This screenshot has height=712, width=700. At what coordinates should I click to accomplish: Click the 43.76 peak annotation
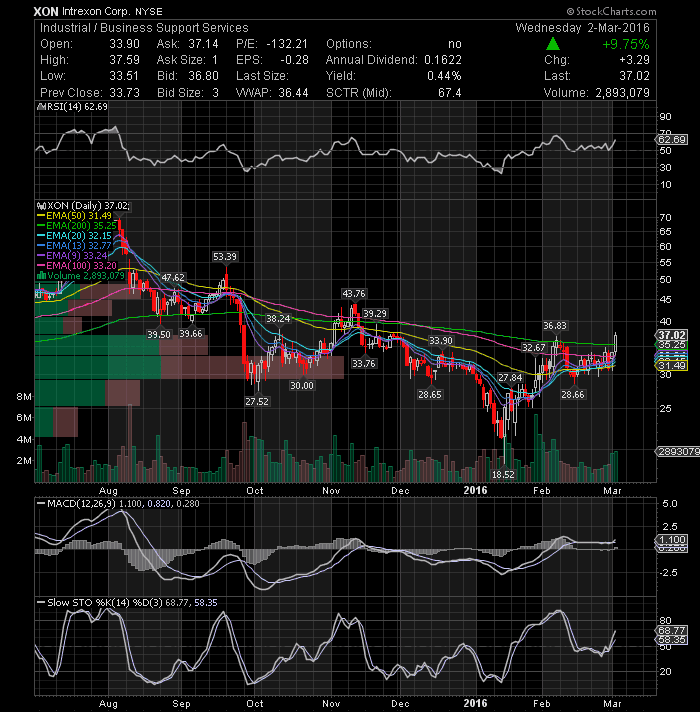point(354,294)
